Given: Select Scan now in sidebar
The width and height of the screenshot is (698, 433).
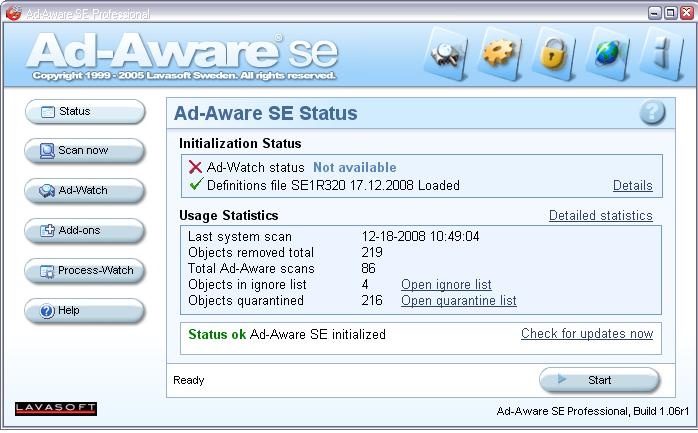Looking at the screenshot, I should click(x=85, y=151).
